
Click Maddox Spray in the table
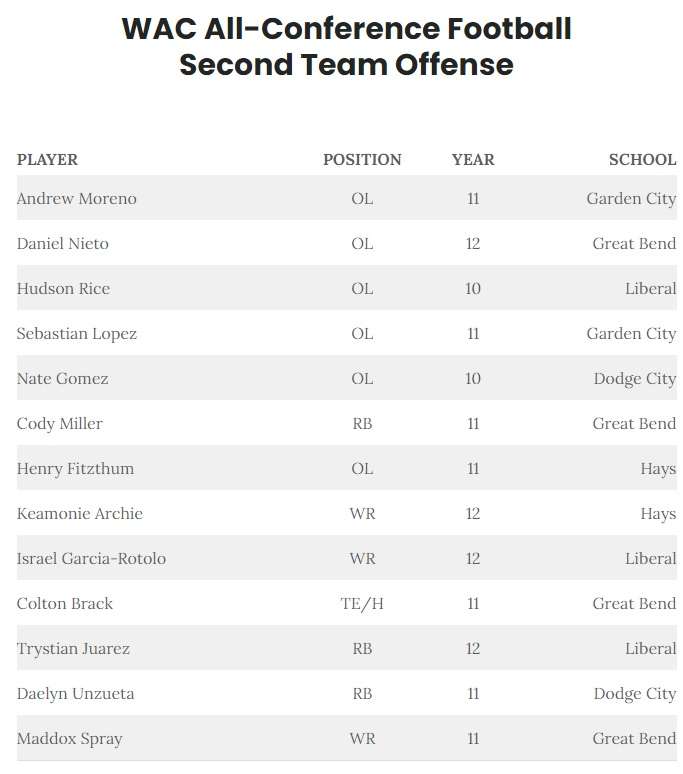pyautogui.click(x=70, y=738)
